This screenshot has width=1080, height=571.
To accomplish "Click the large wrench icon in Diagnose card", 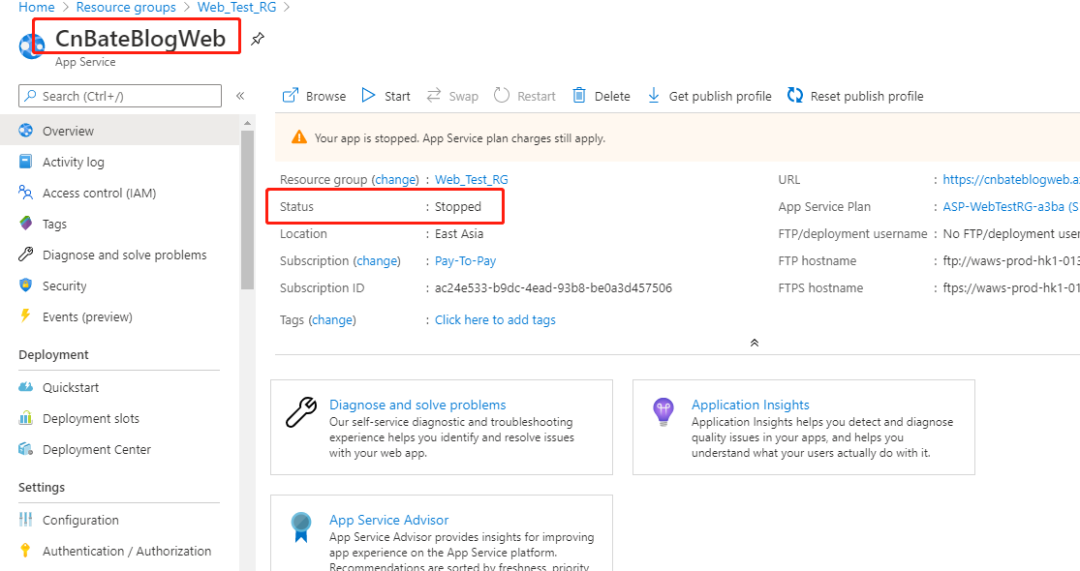I will tap(301, 413).
